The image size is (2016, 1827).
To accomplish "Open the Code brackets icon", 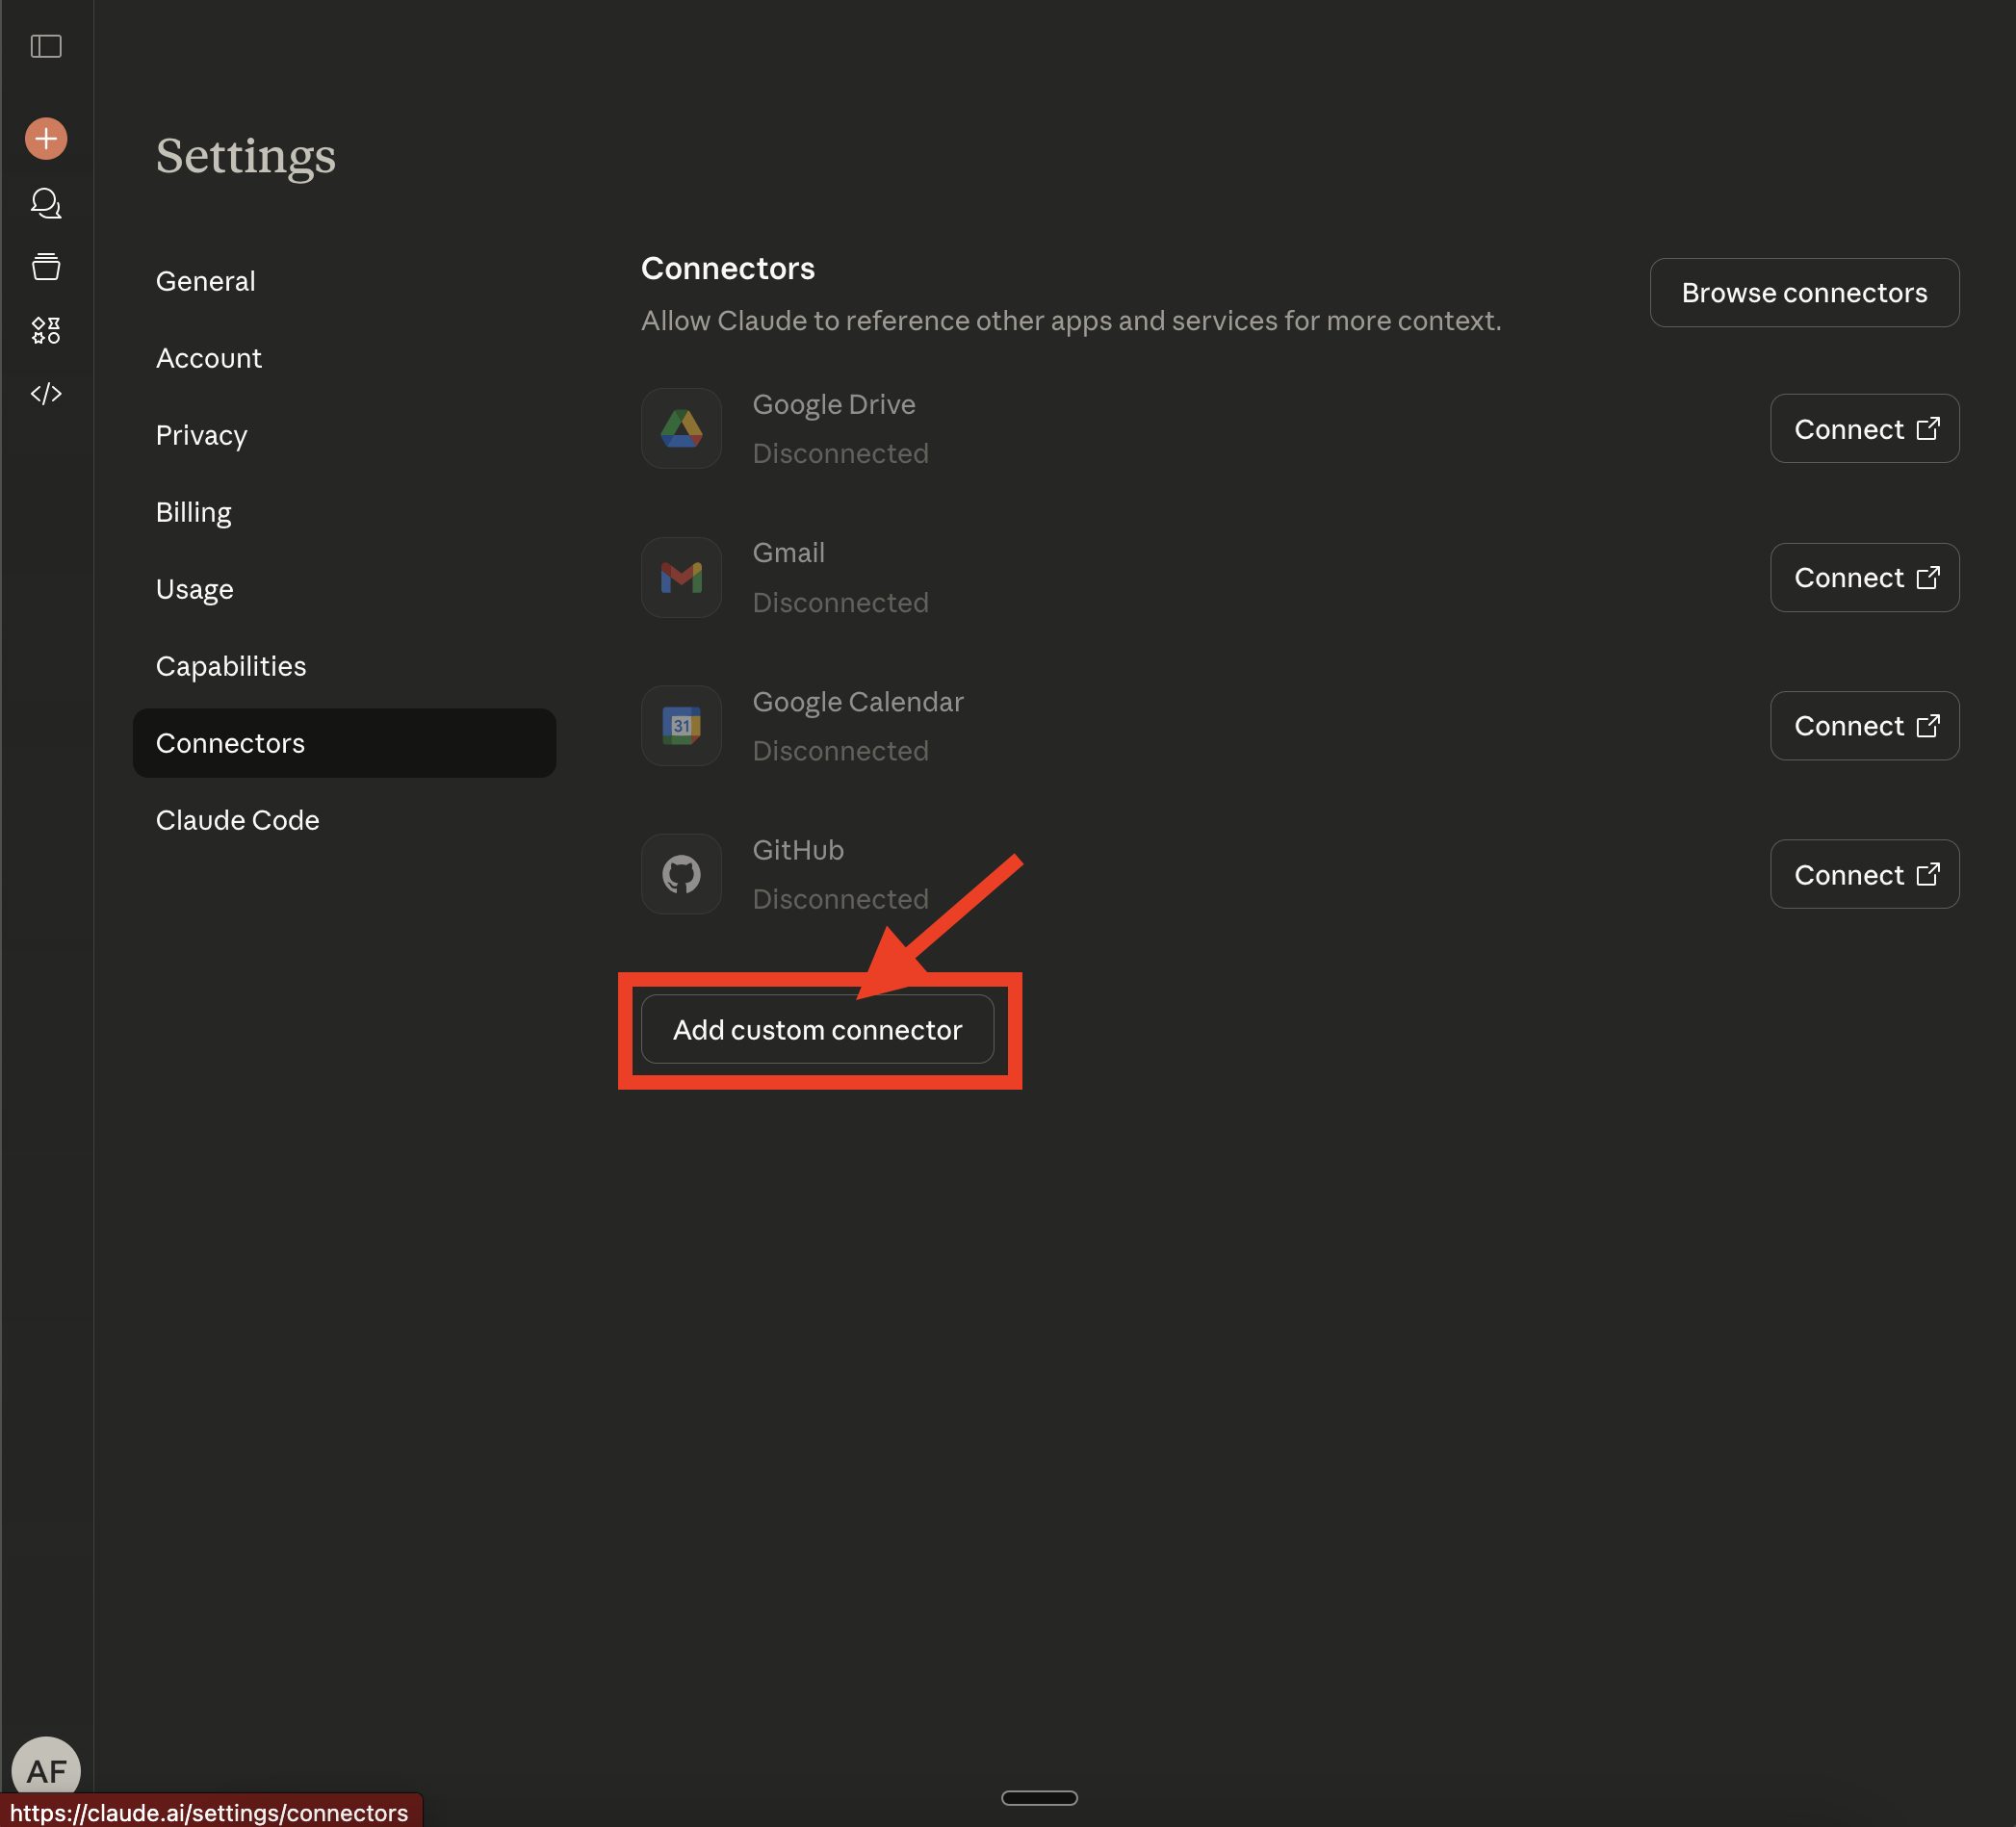I will pyautogui.click(x=46, y=393).
